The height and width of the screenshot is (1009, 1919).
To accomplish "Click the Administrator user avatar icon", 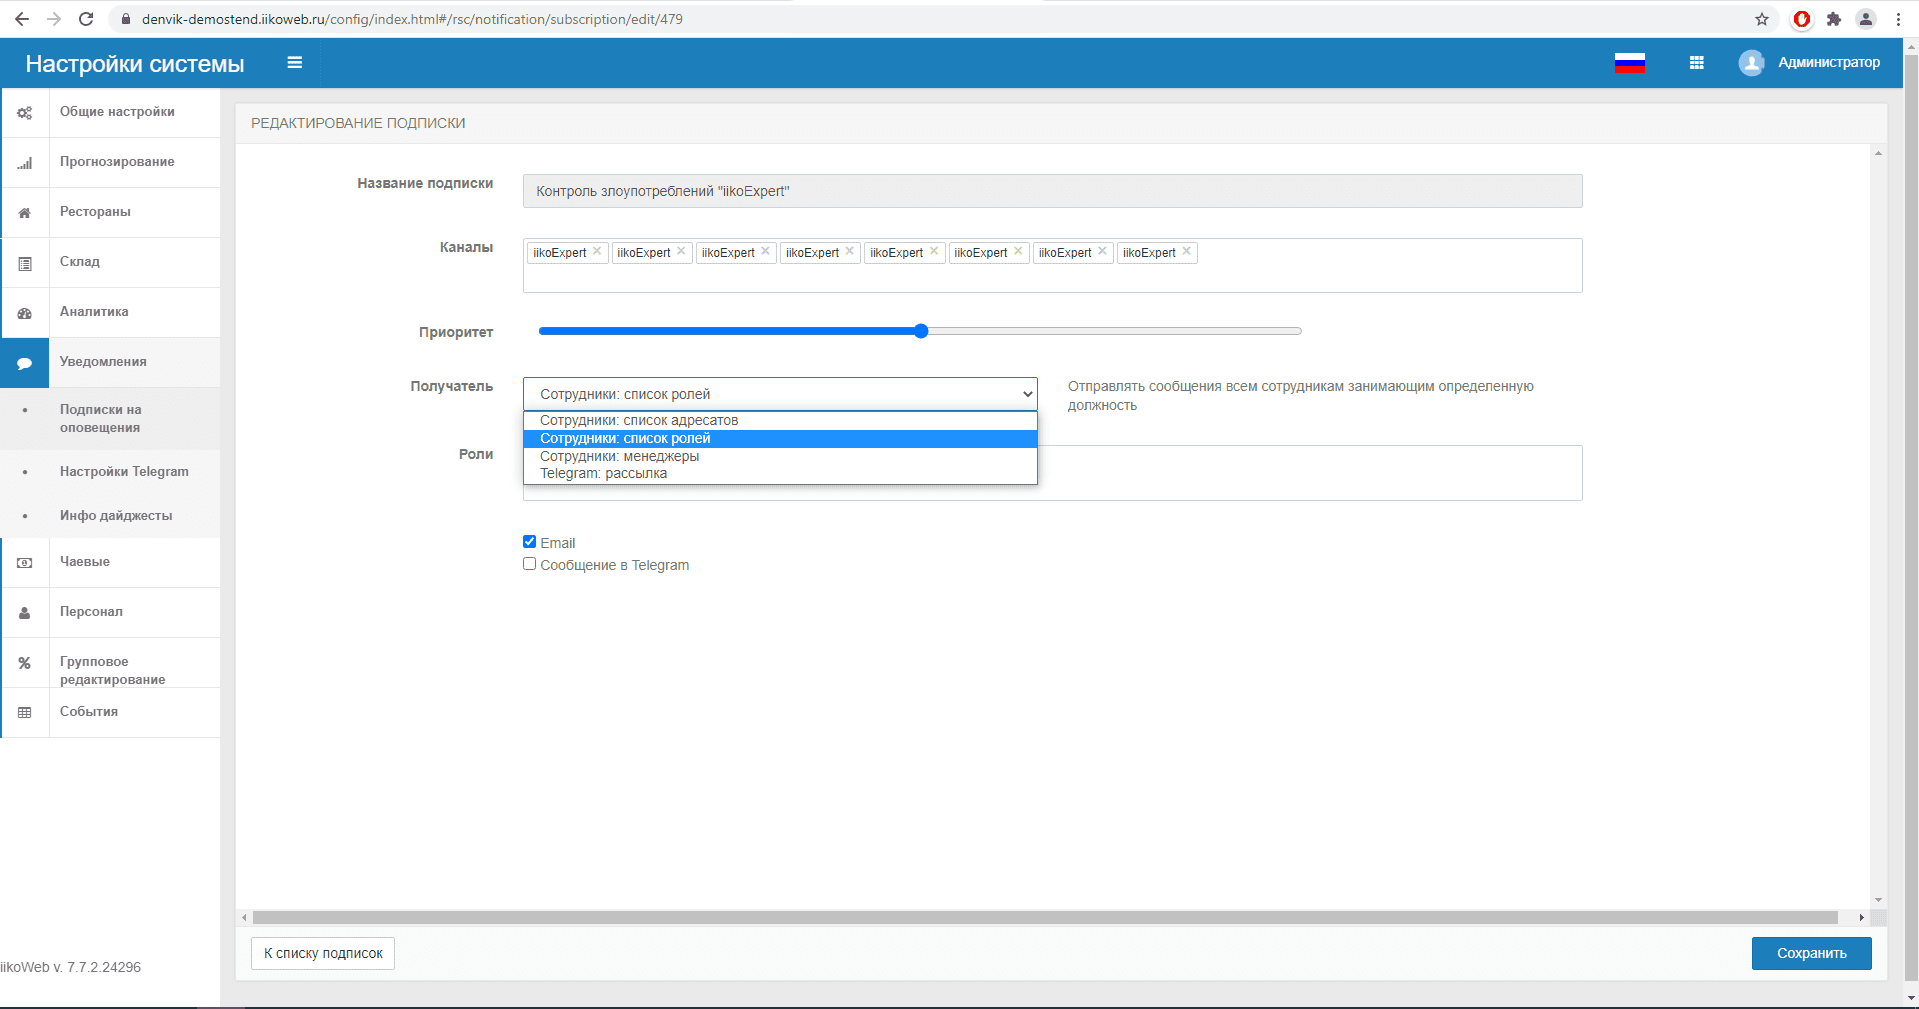I will [1751, 63].
